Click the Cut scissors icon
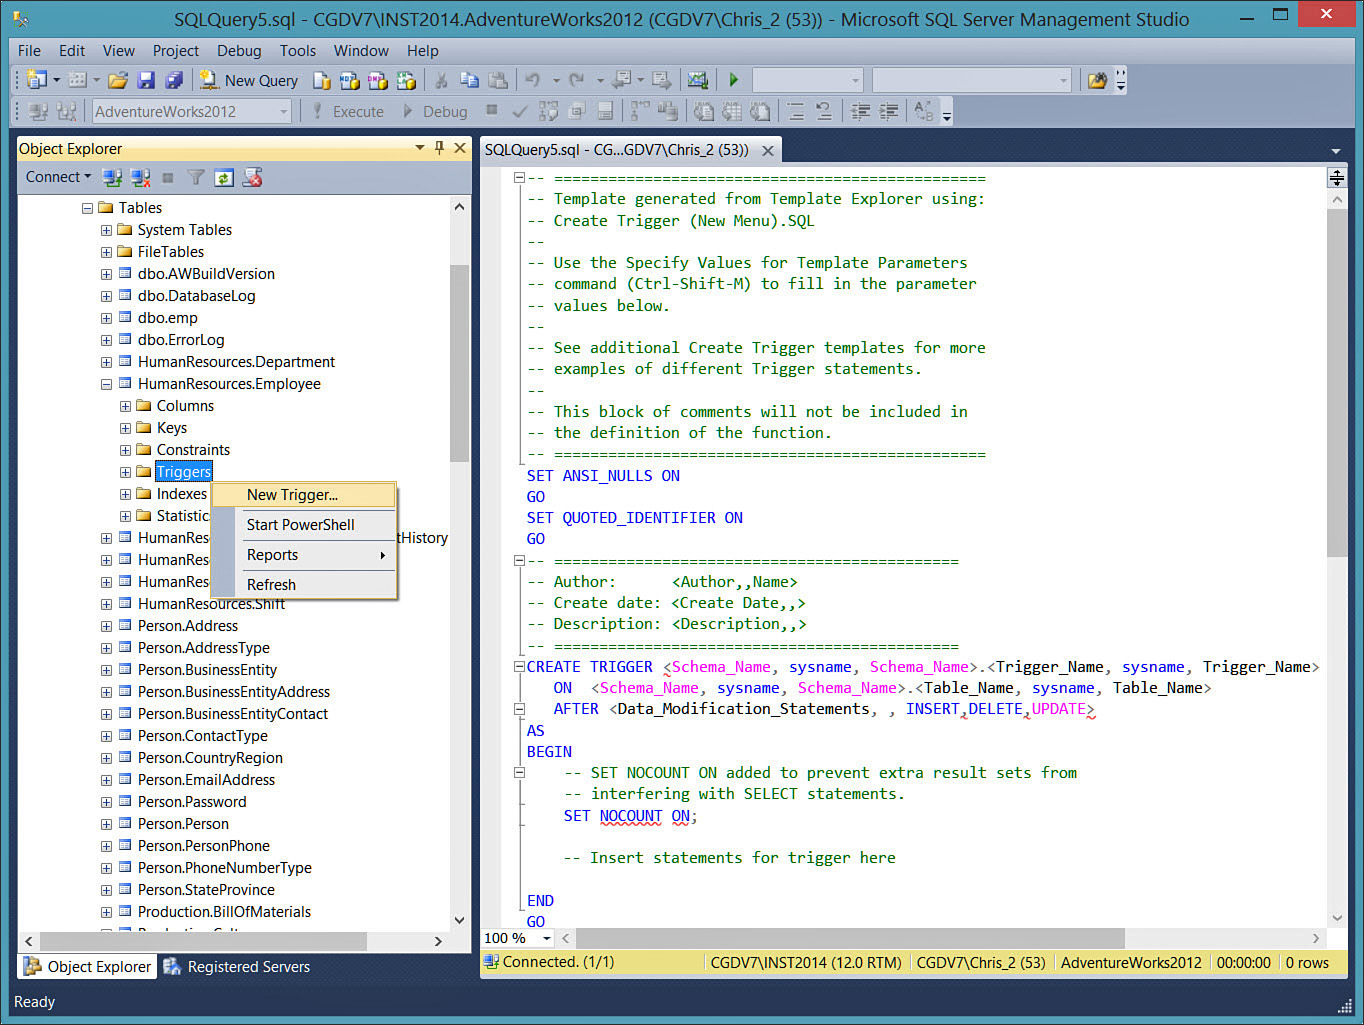 (440, 81)
